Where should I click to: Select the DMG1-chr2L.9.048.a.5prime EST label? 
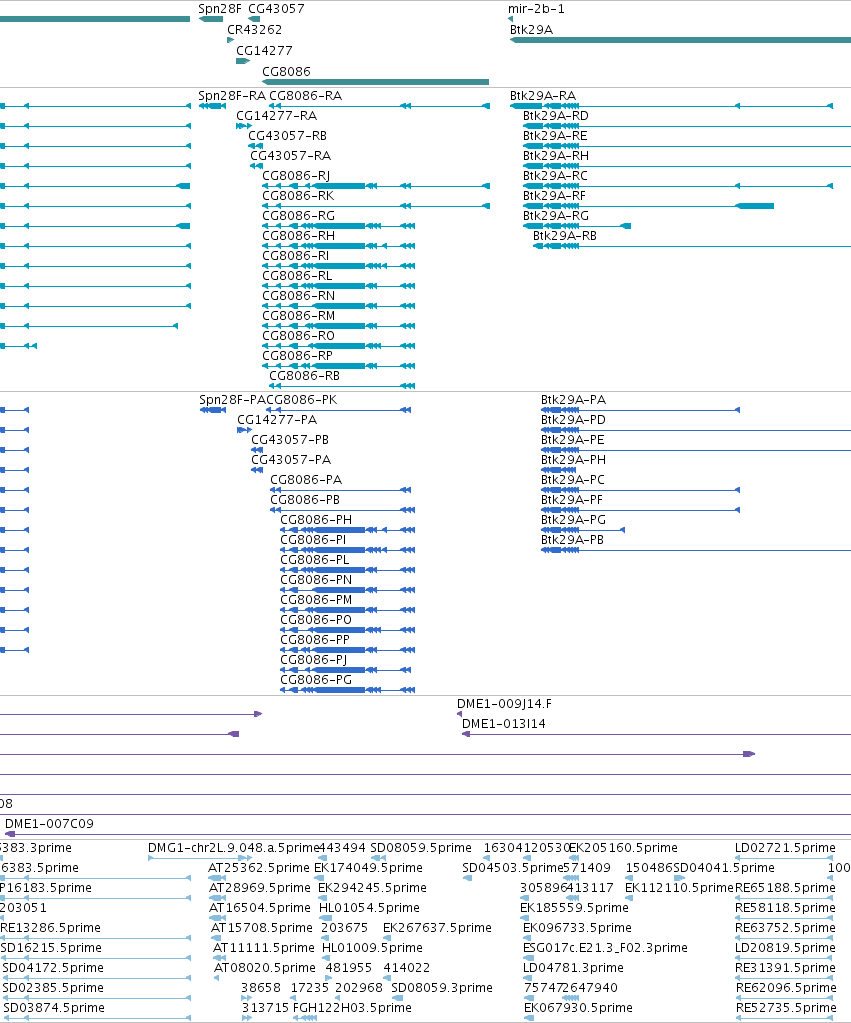click(234, 848)
